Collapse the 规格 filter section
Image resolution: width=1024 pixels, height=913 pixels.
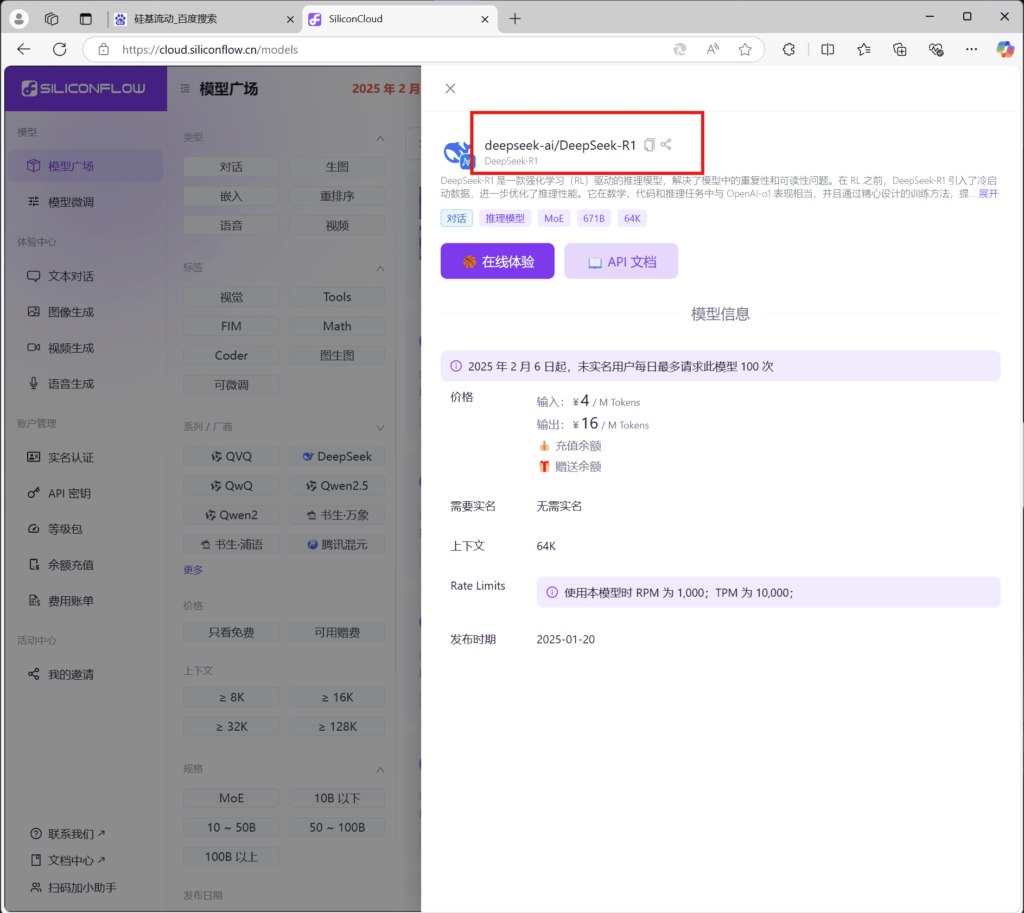pyautogui.click(x=381, y=770)
